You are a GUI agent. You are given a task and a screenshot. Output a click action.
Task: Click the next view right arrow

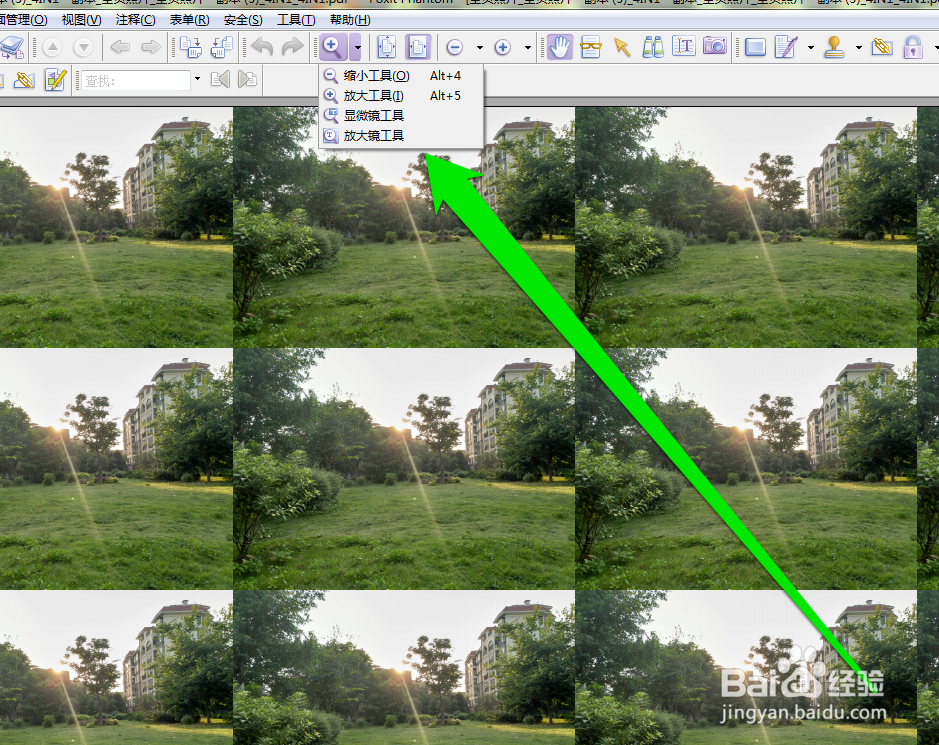(x=151, y=47)
